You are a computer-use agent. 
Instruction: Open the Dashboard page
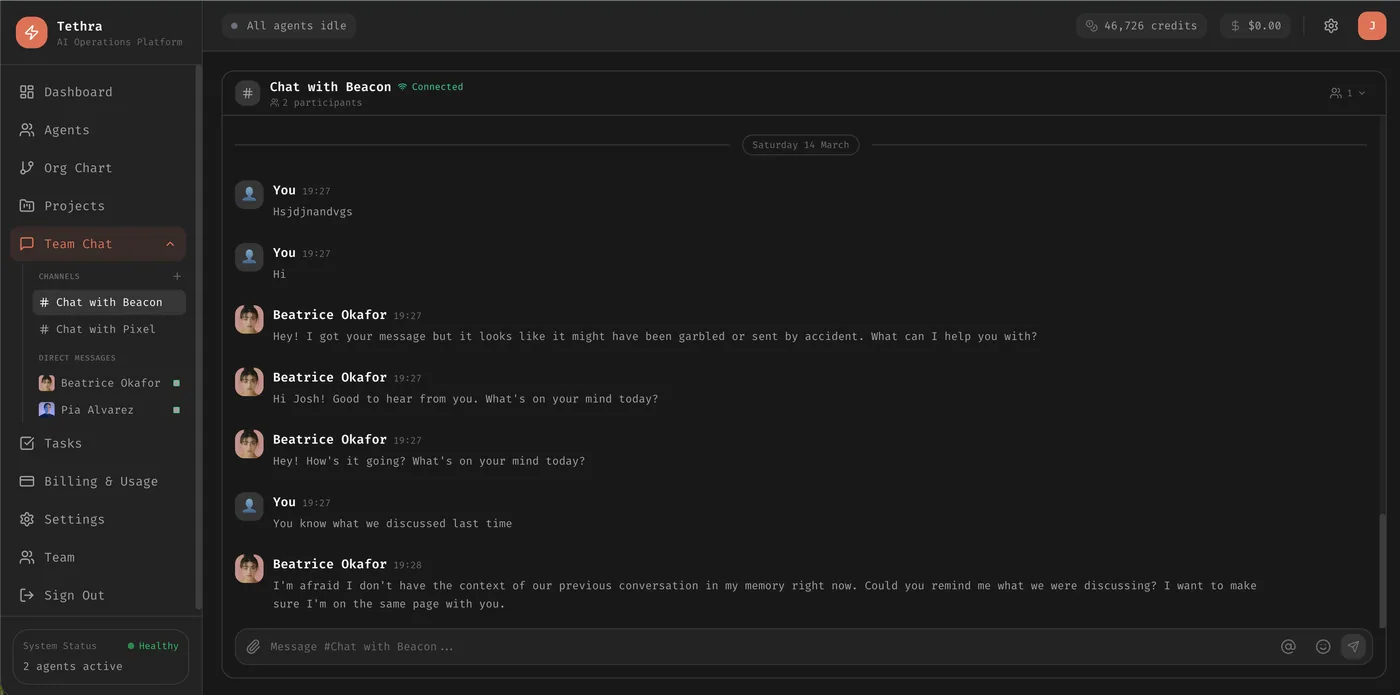98,92
